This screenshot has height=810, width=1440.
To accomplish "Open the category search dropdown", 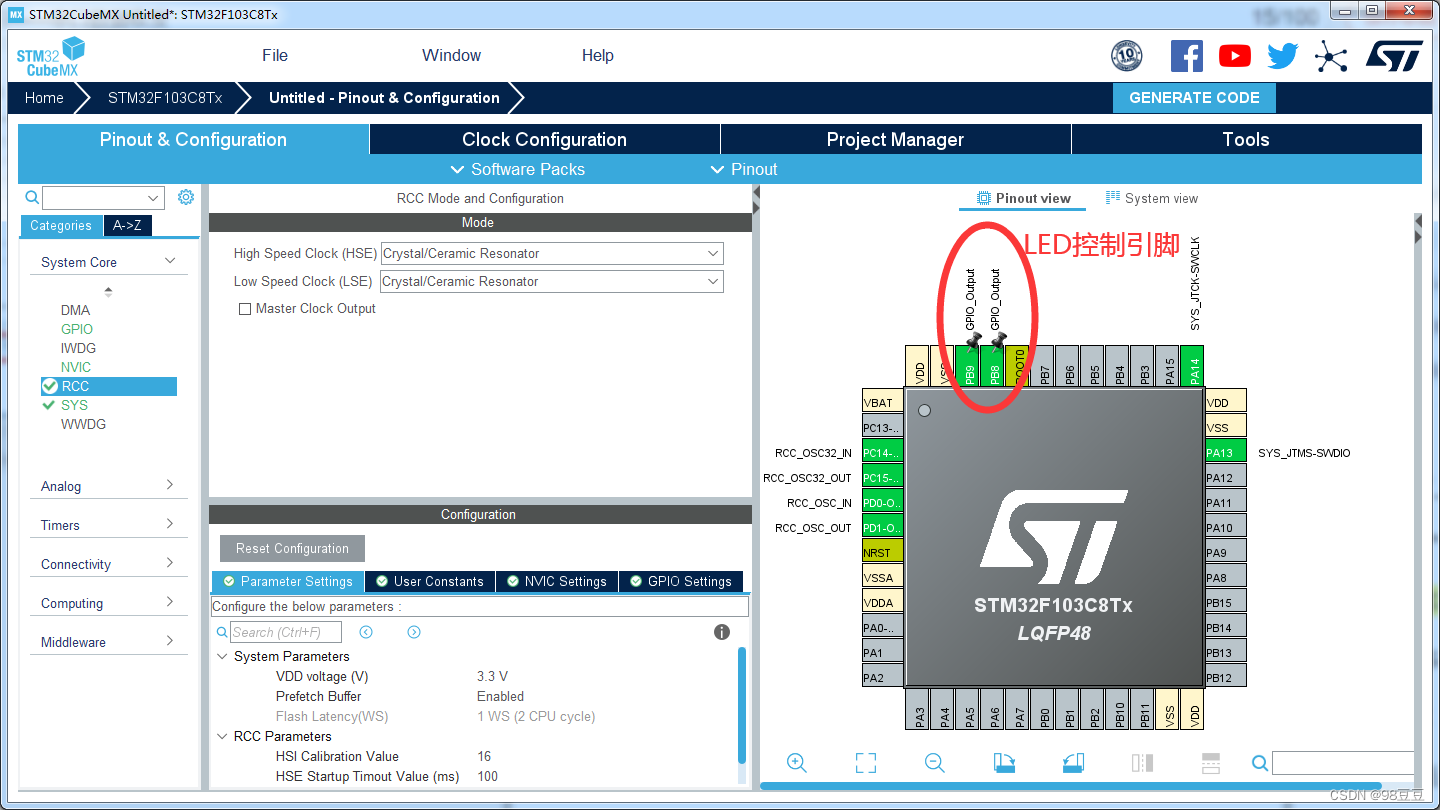I will [103, 198].
